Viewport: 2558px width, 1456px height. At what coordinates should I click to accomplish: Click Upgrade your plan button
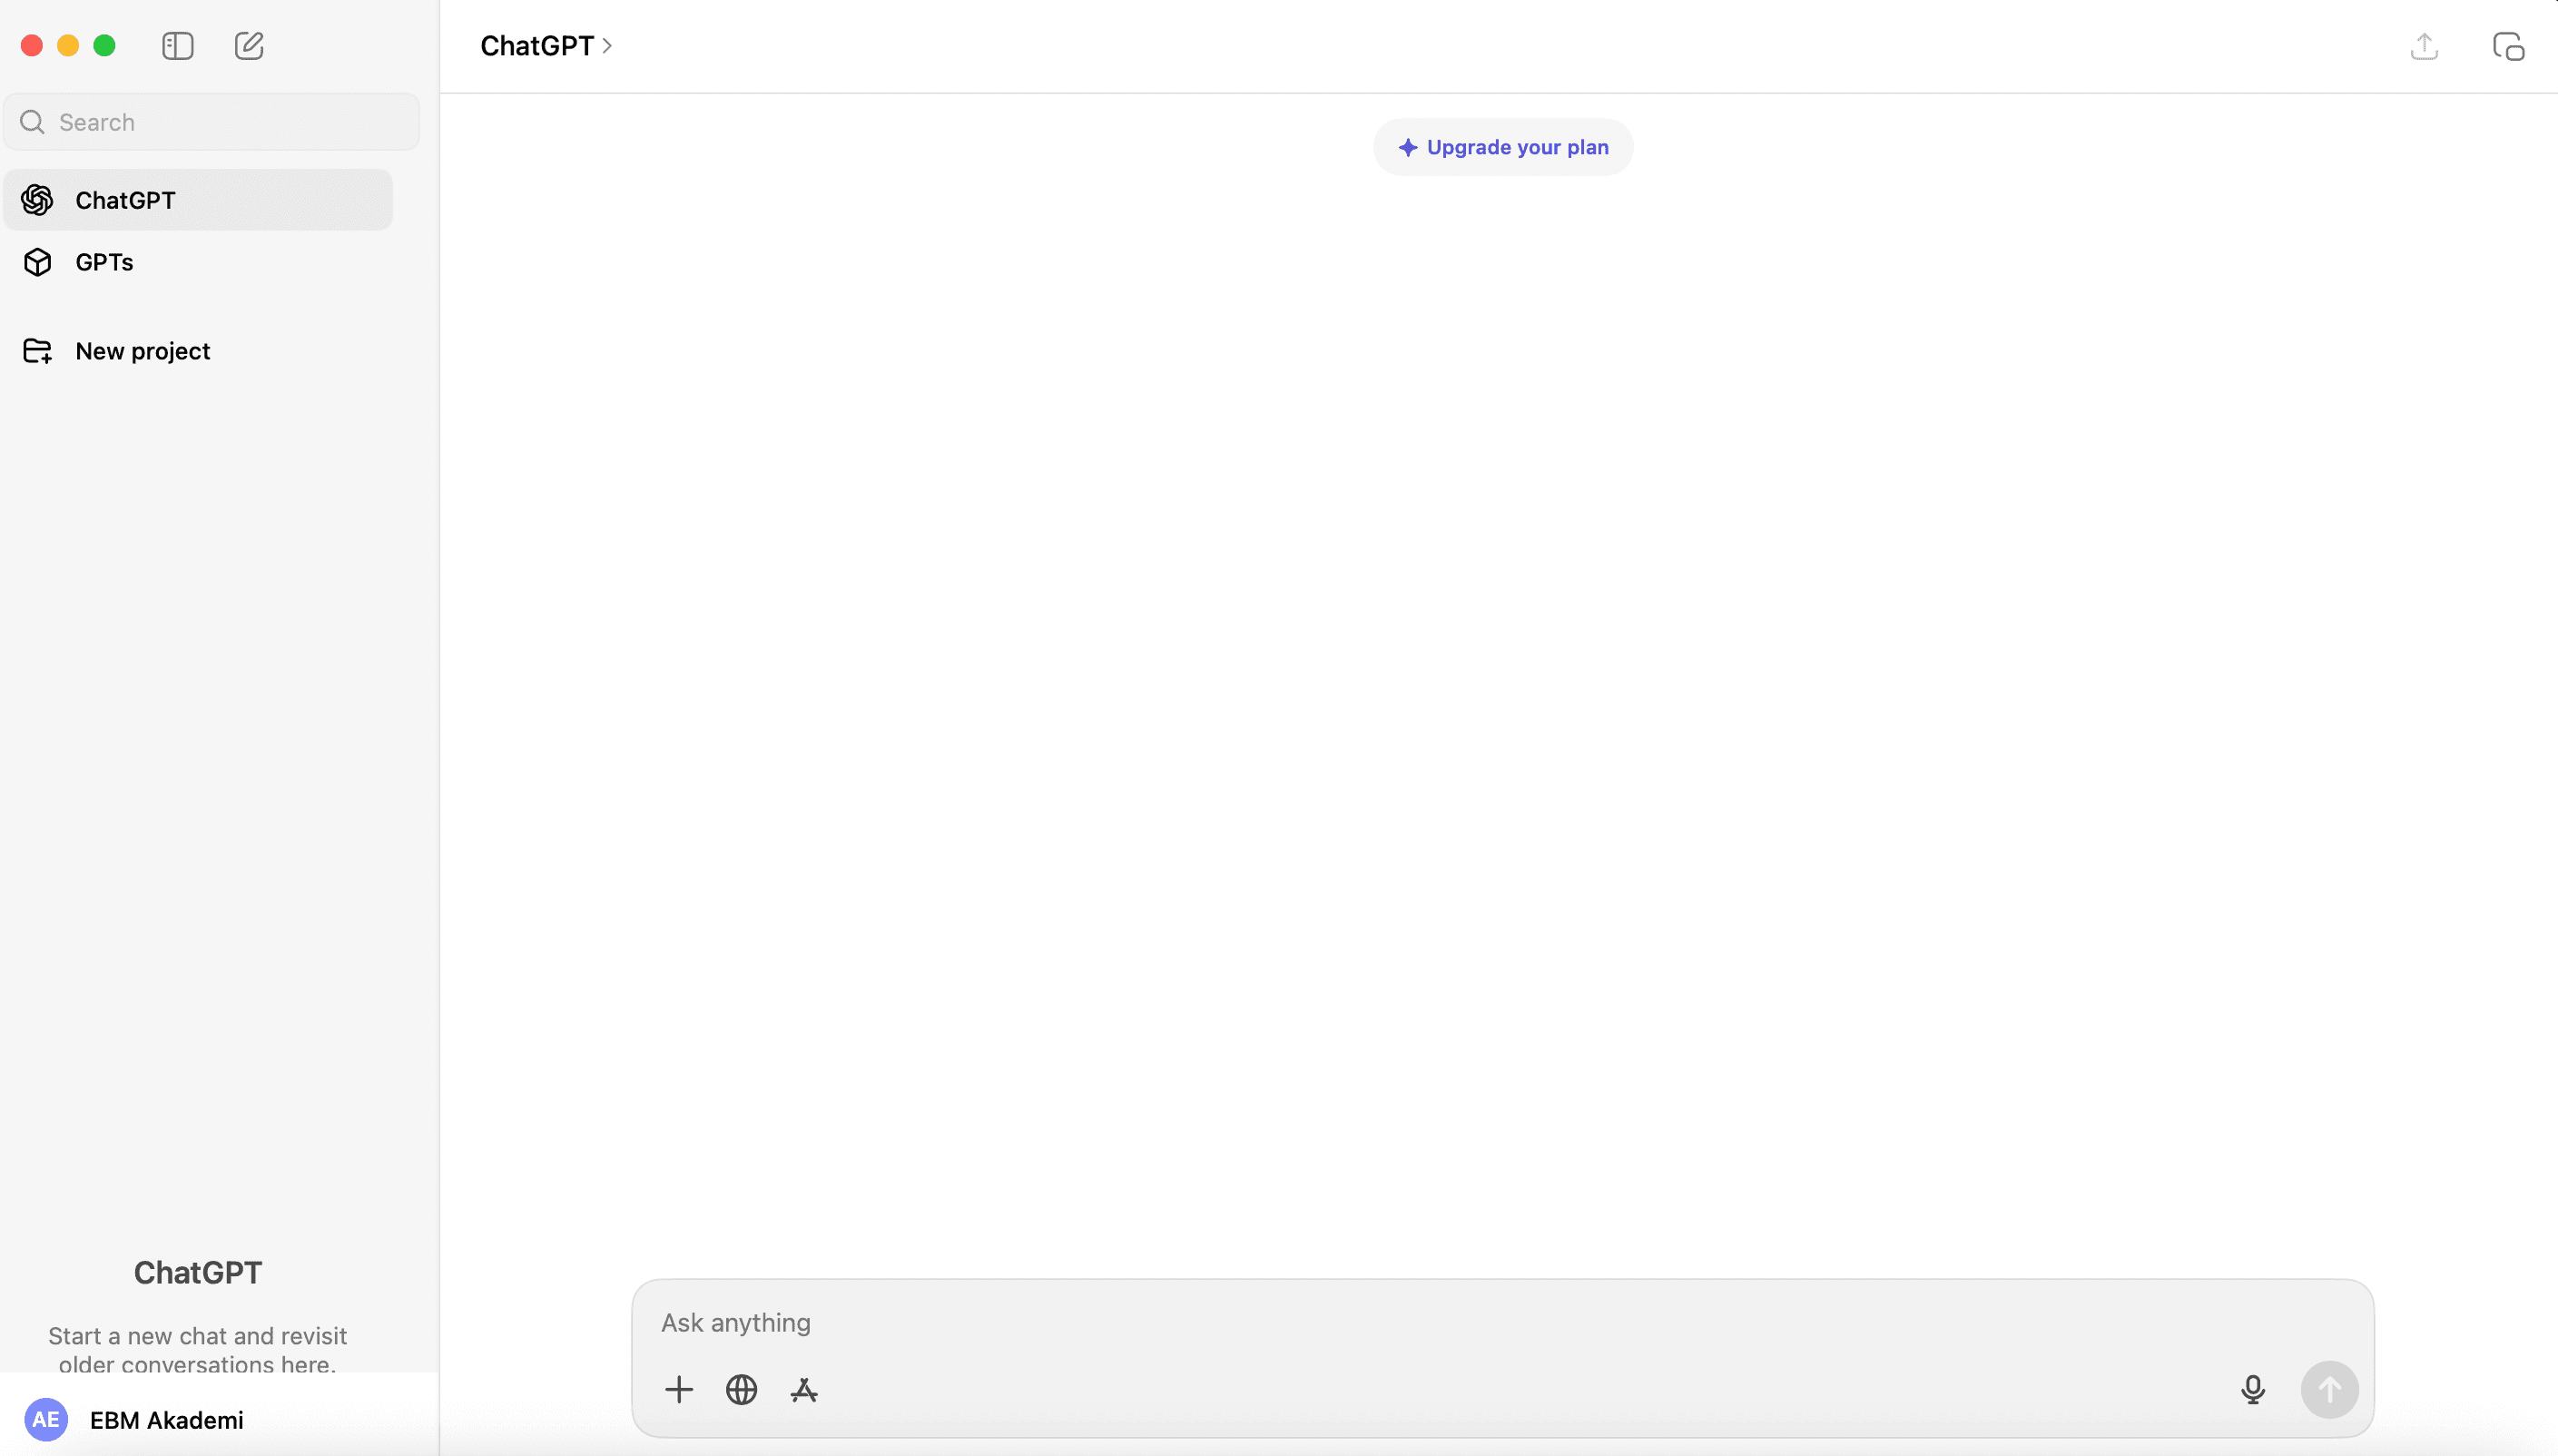(x=1502, y=147)
